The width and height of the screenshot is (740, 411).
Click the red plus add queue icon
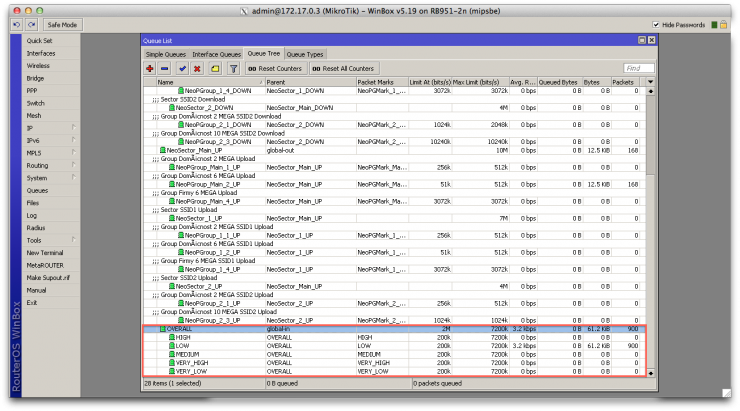click(x=150, y=69)
